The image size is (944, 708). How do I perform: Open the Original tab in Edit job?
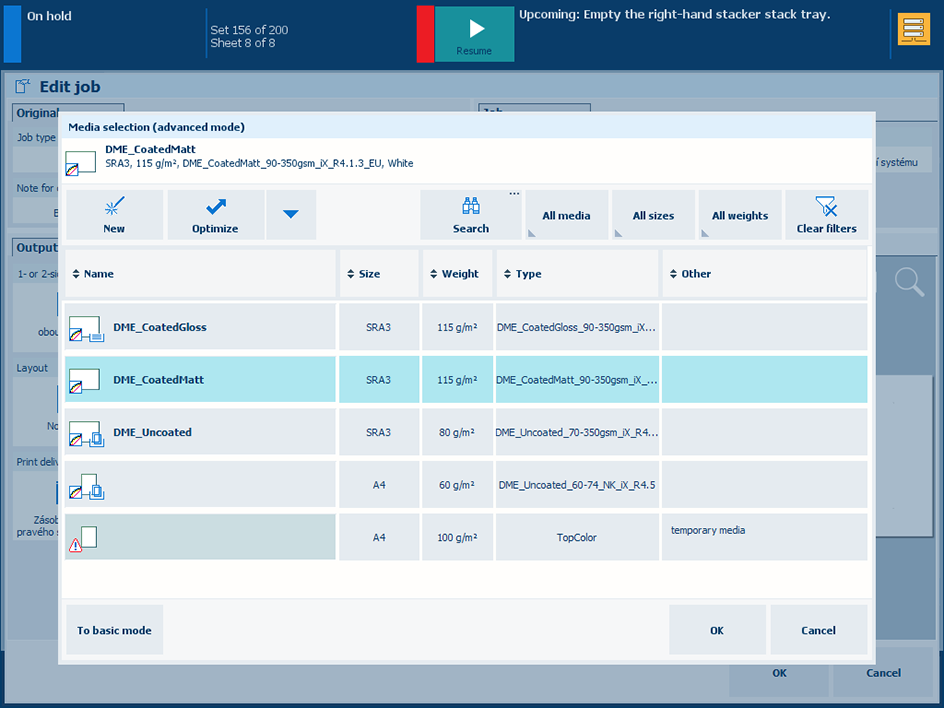37,113
